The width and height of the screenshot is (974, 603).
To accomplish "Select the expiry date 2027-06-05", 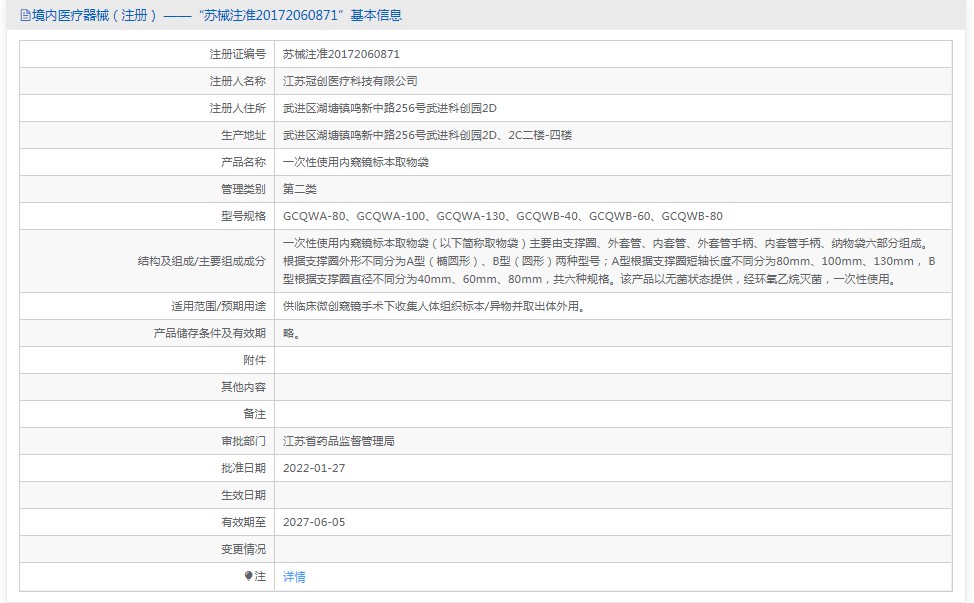I will tap(314, 522).
